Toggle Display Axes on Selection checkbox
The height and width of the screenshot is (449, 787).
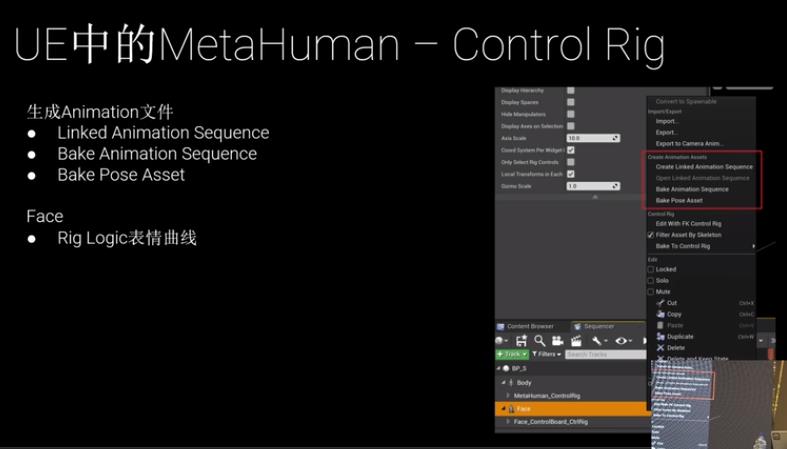pyautogui.click(x=571, y=126)
